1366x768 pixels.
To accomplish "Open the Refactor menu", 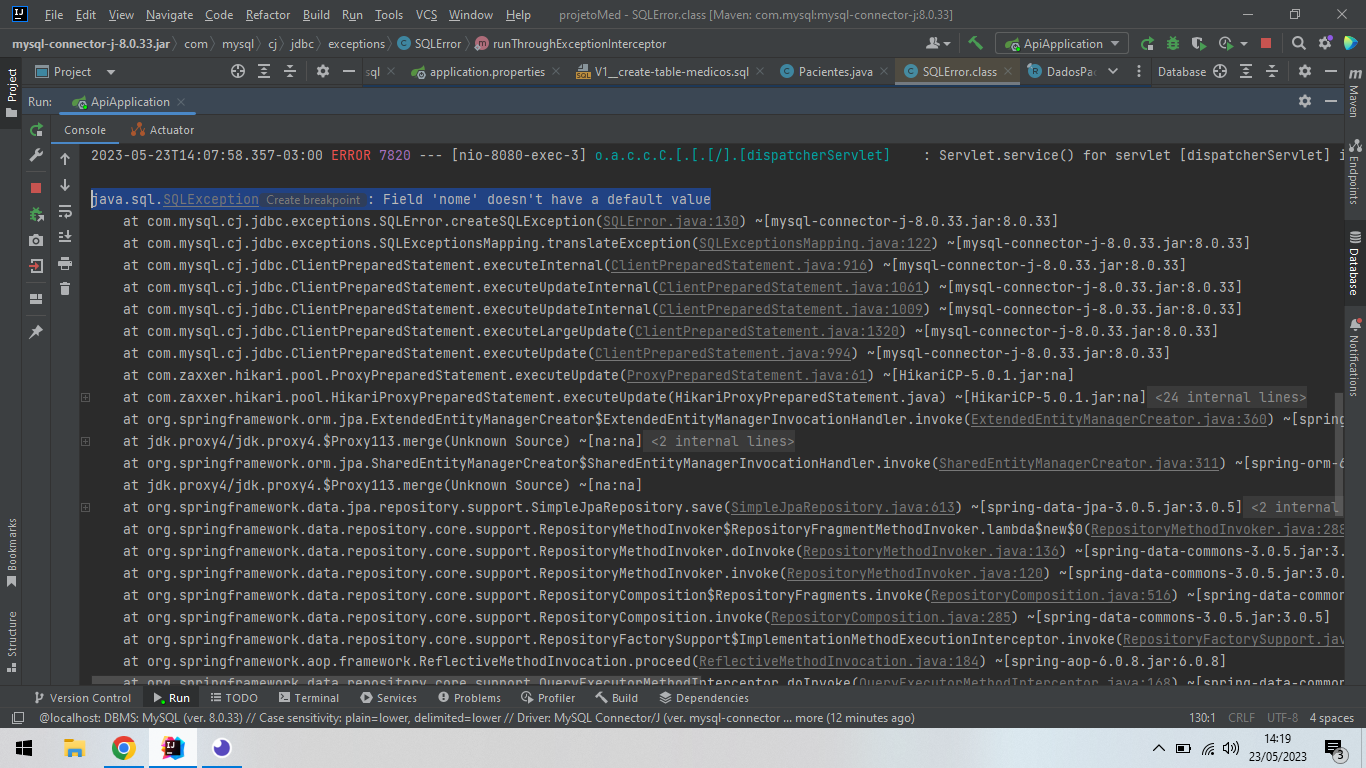I will pyautogui.click(x=268, y=15).
